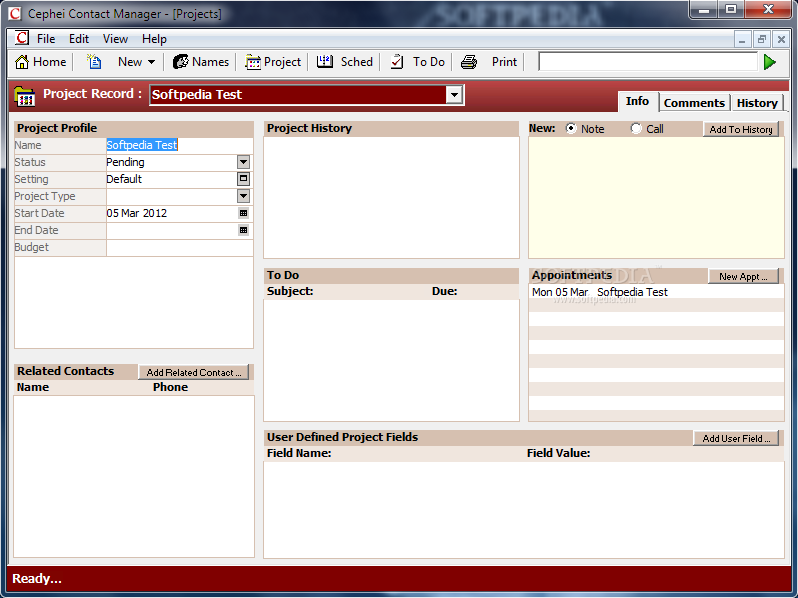Select the Mon 05 Mar appointment row
The height and width of the screenshot is (598, 798).
pyautogui.click(x=656, y=292)
